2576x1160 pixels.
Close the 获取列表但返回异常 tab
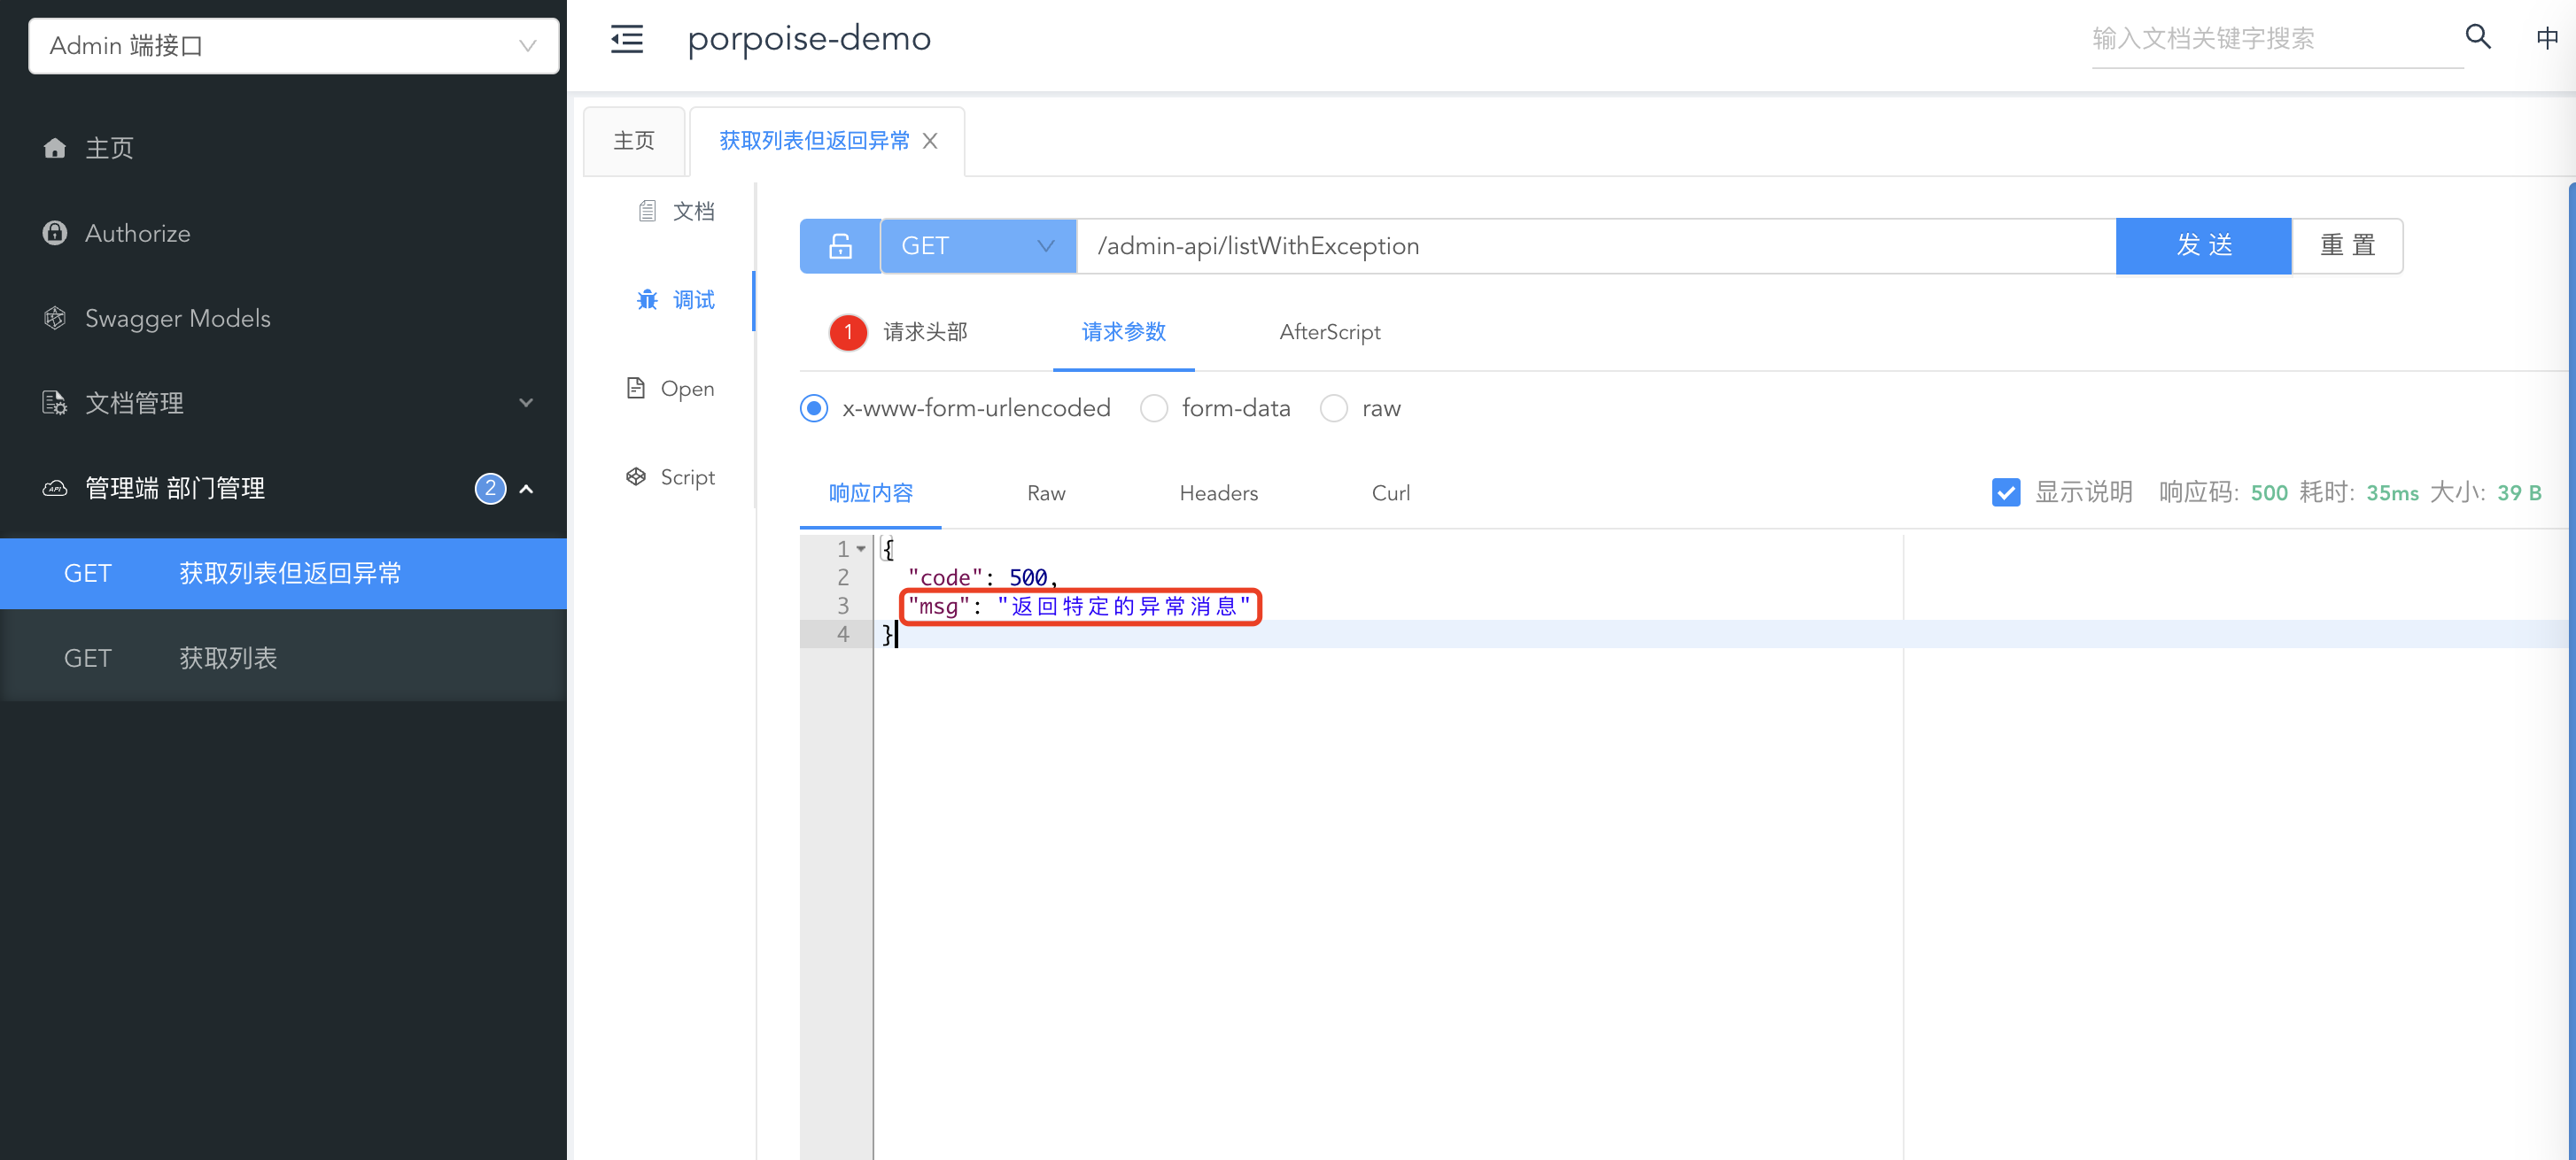coord(930,141)
